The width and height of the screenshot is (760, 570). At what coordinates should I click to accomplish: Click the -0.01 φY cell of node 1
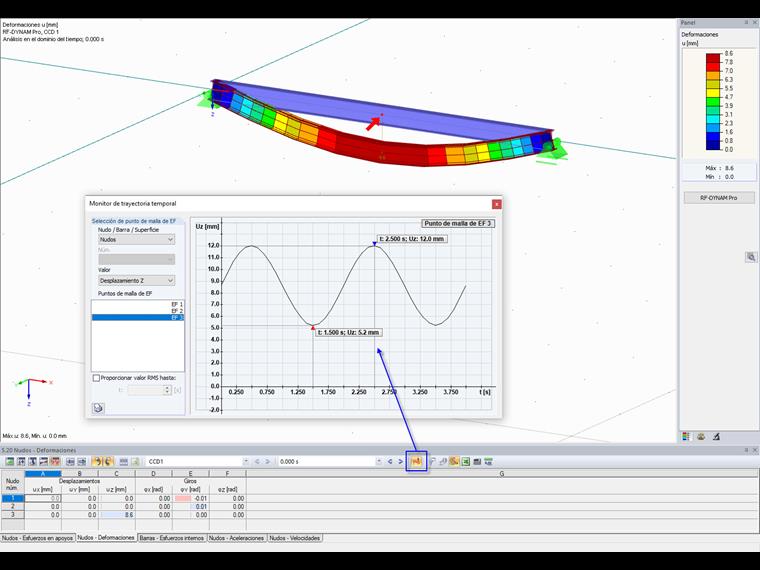click(191, 498)
